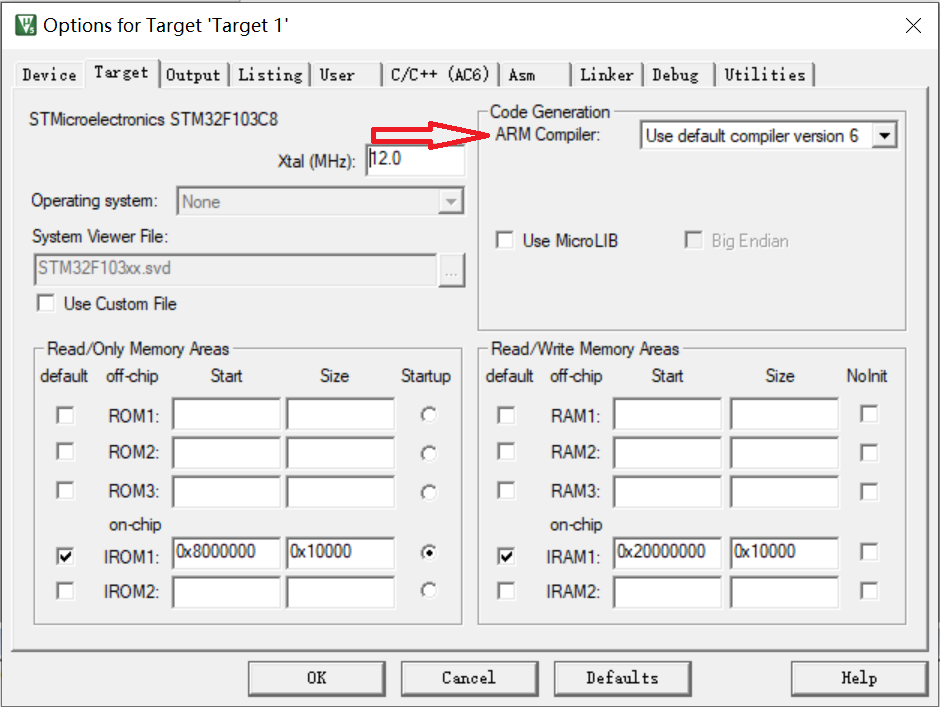
Task: Enable NoInit for RAM3
Action: pos(869,492)
